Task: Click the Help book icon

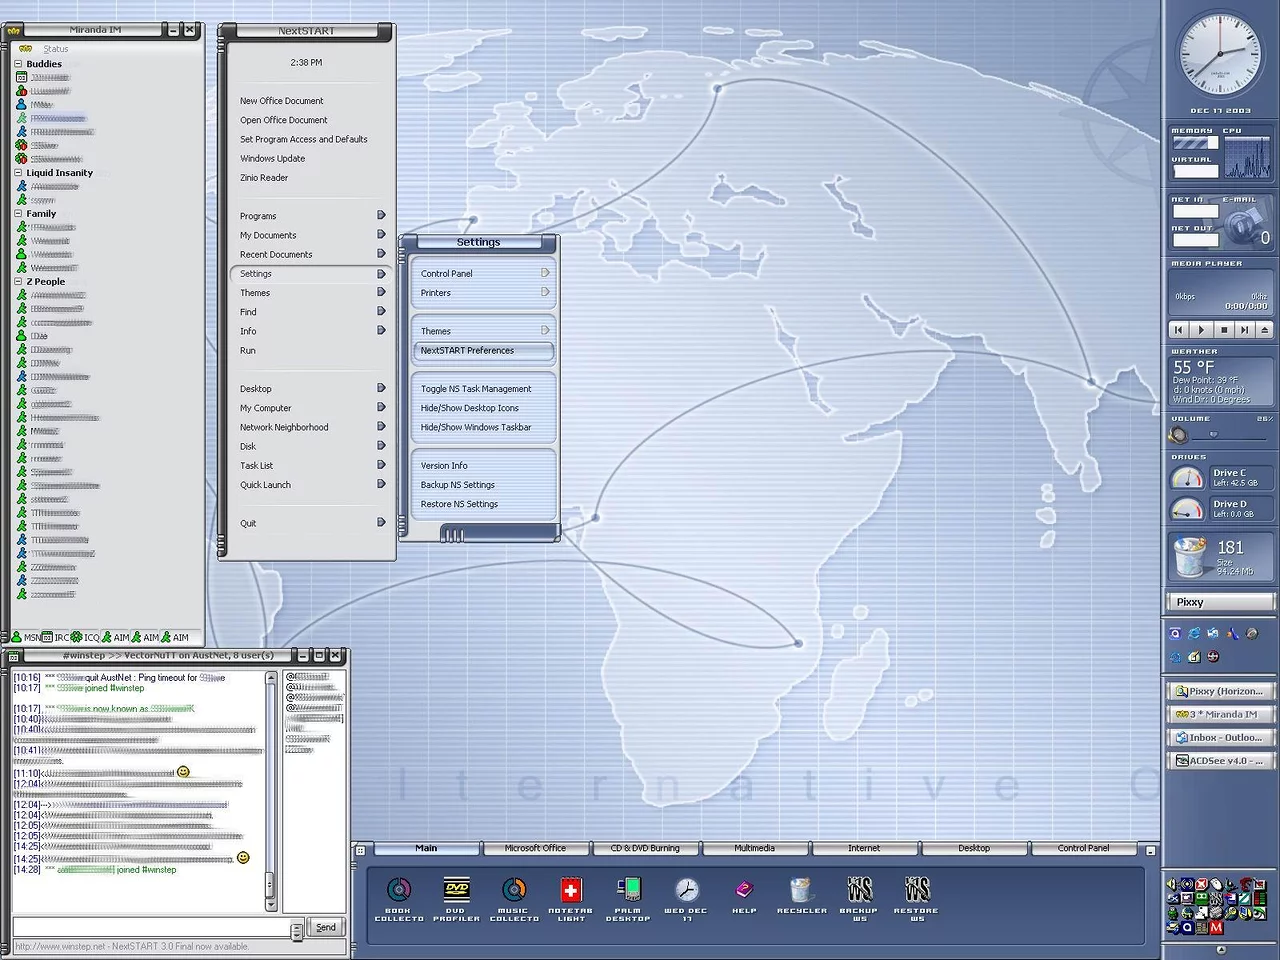Action: click(744, 890)
